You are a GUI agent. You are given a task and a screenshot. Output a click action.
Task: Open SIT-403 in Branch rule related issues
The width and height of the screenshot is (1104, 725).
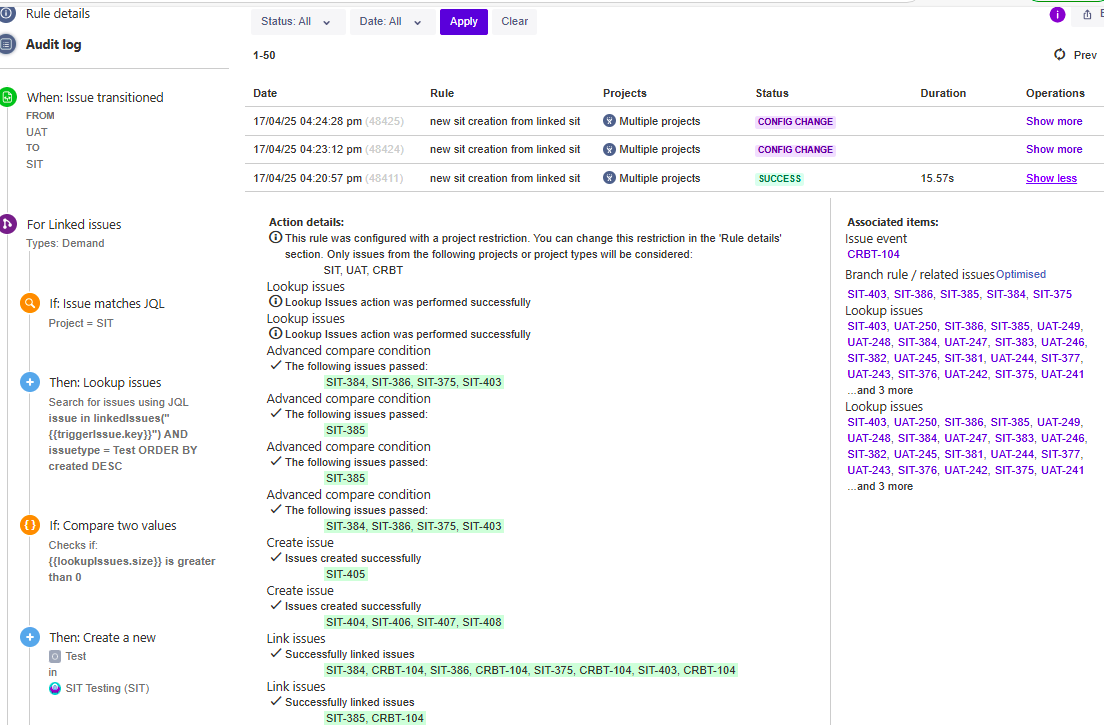coord(867,294)
